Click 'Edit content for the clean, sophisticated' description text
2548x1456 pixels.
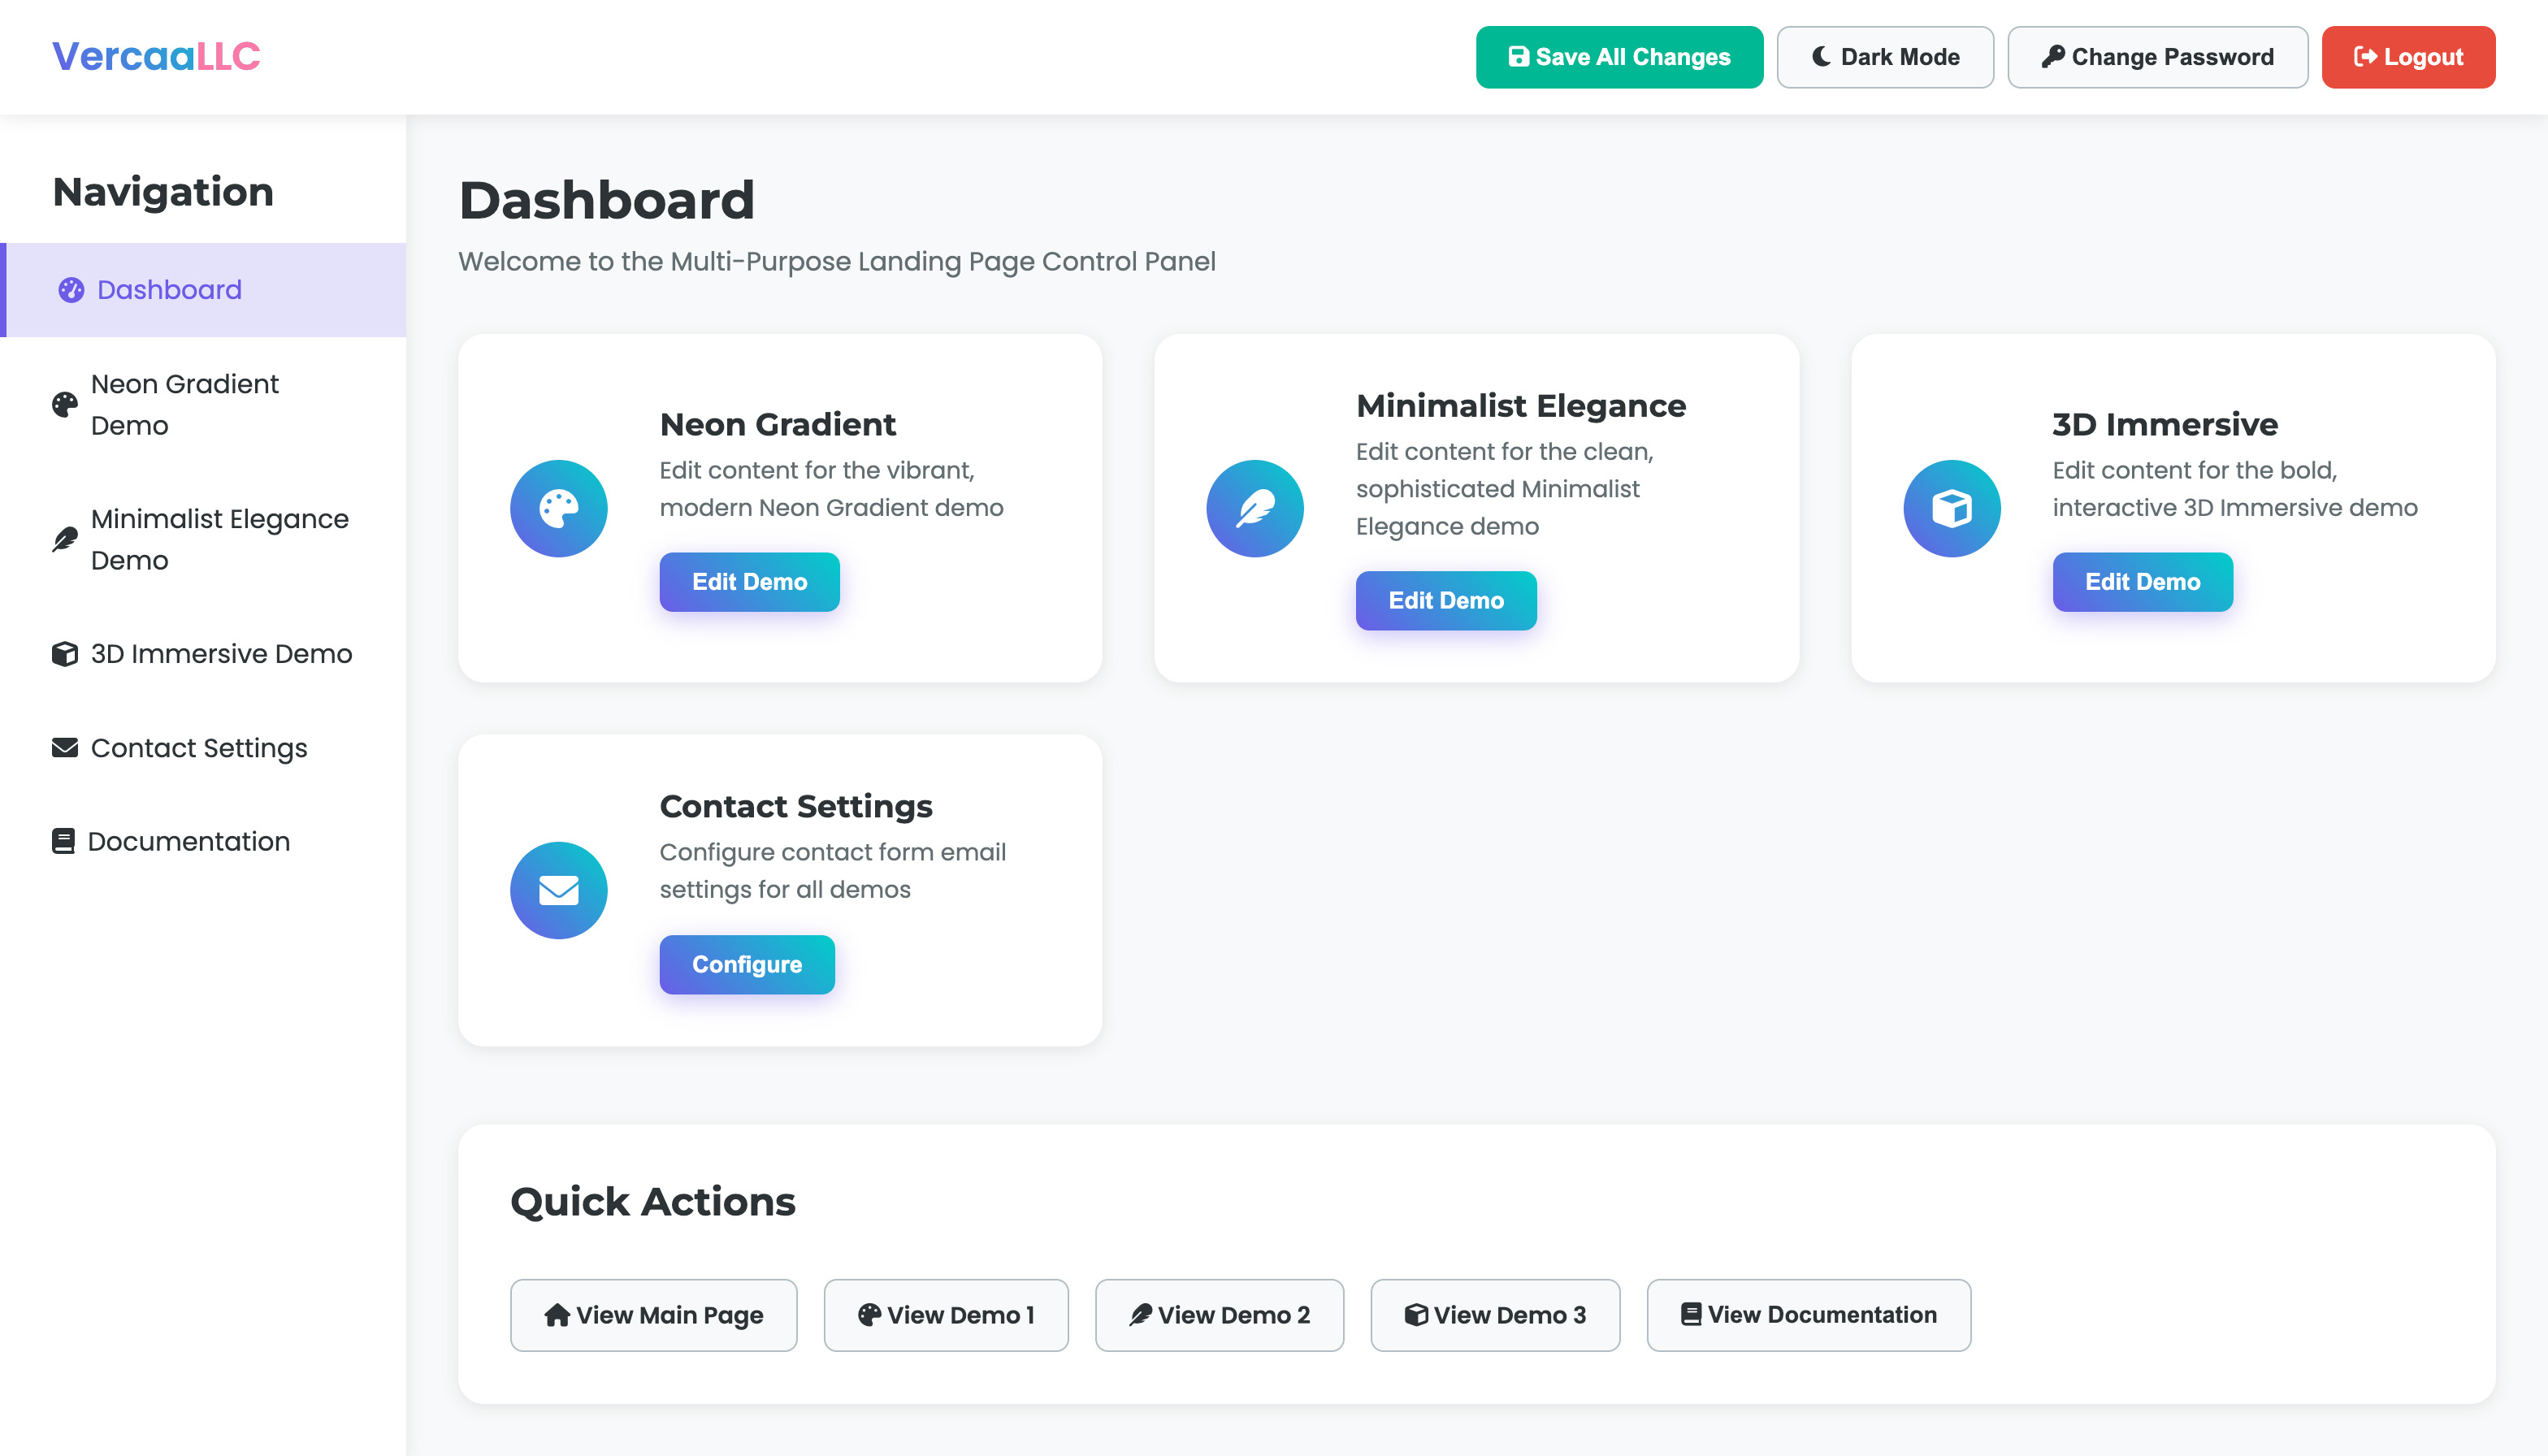1504,489
